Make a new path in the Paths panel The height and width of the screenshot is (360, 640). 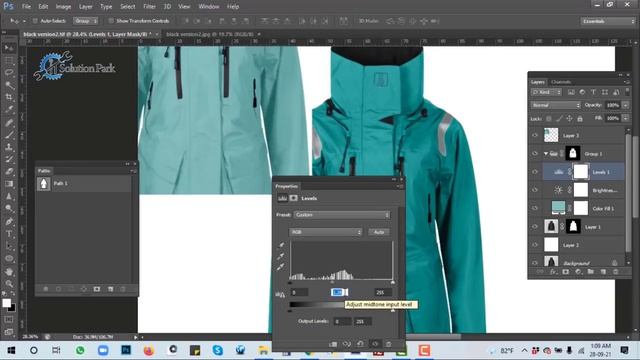point(110,289)
